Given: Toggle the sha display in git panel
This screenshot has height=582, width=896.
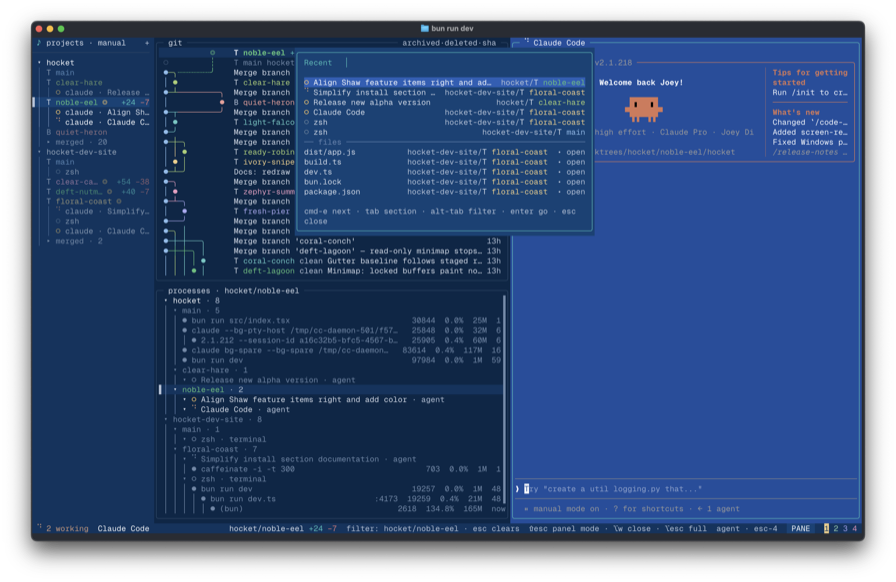Looking at the screenshot, I should click(489, 43).
